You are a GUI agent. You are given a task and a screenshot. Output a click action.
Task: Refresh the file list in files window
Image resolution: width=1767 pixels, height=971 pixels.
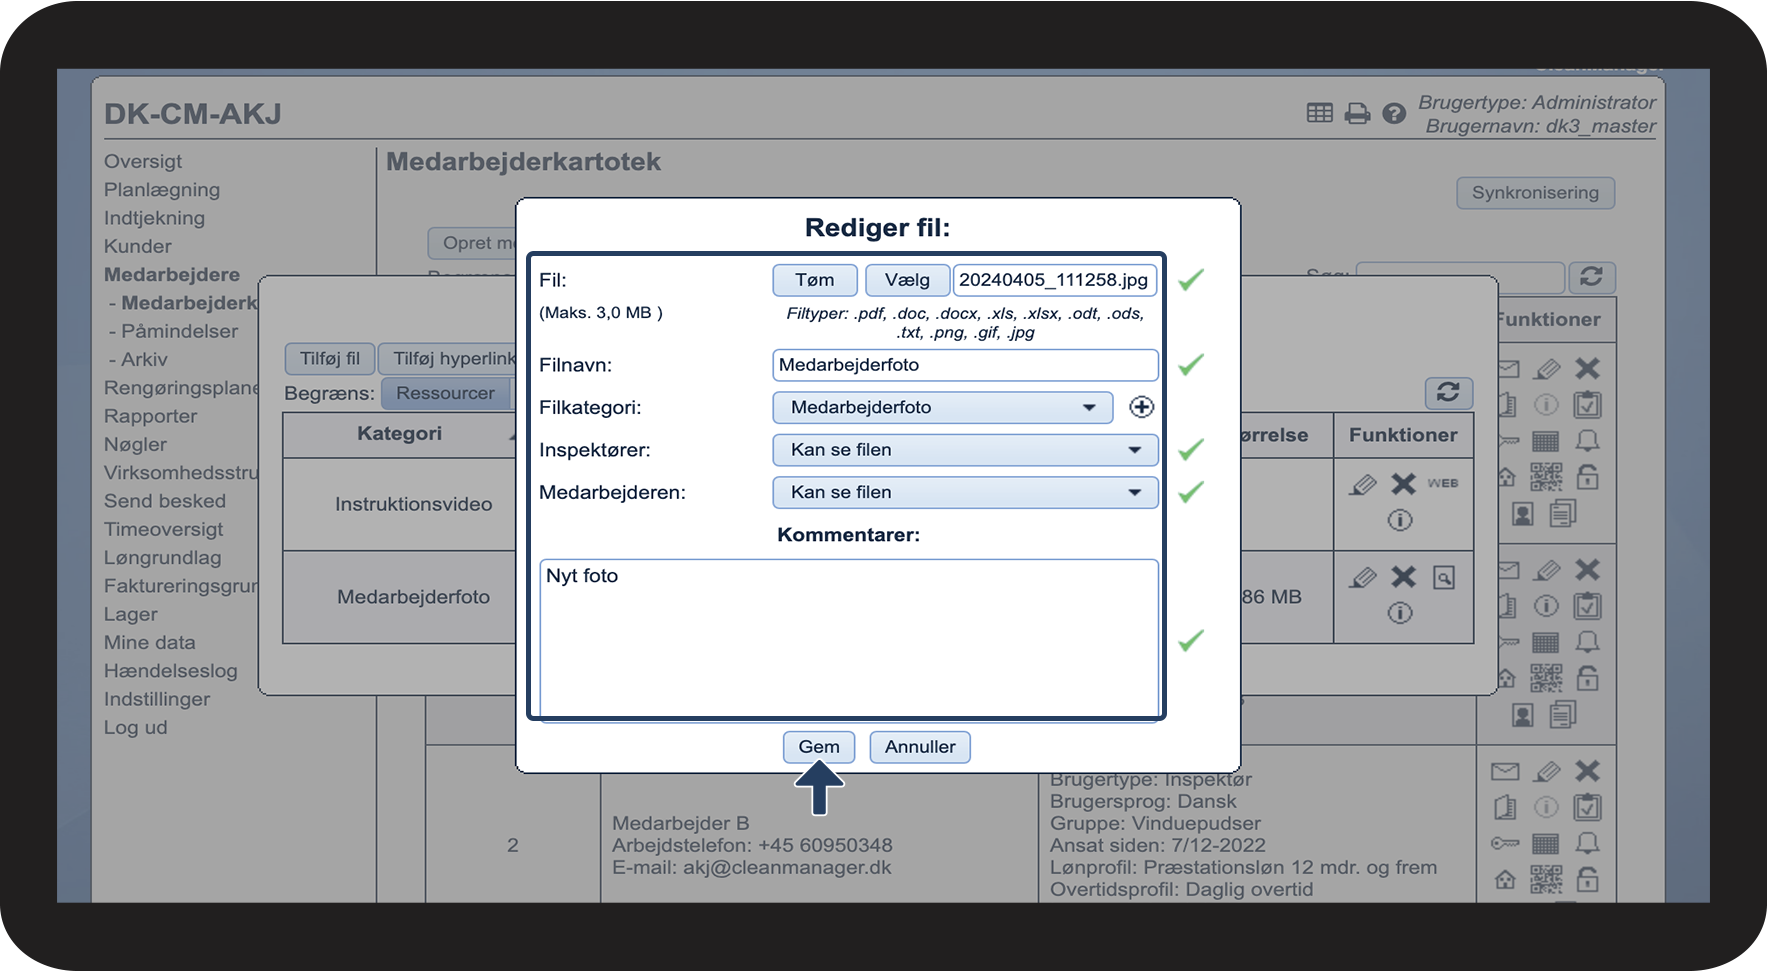tap(1448, 392)
